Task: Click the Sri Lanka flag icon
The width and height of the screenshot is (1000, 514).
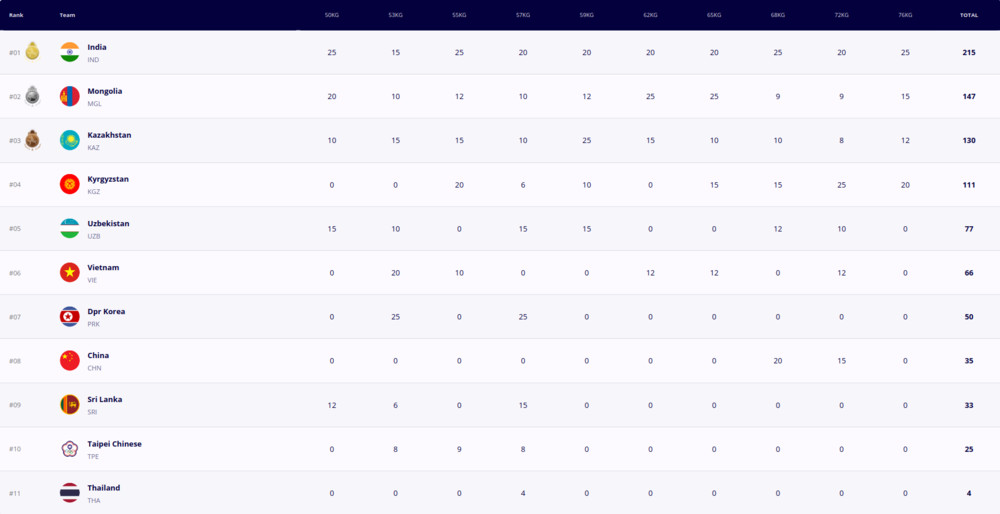Action: pos(70,405)
